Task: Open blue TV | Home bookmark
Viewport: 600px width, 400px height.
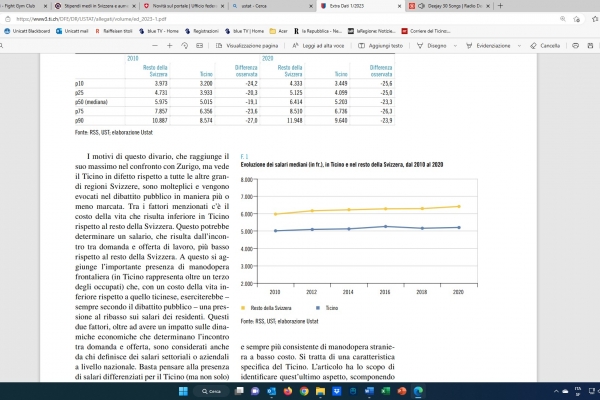Action: 244,31
